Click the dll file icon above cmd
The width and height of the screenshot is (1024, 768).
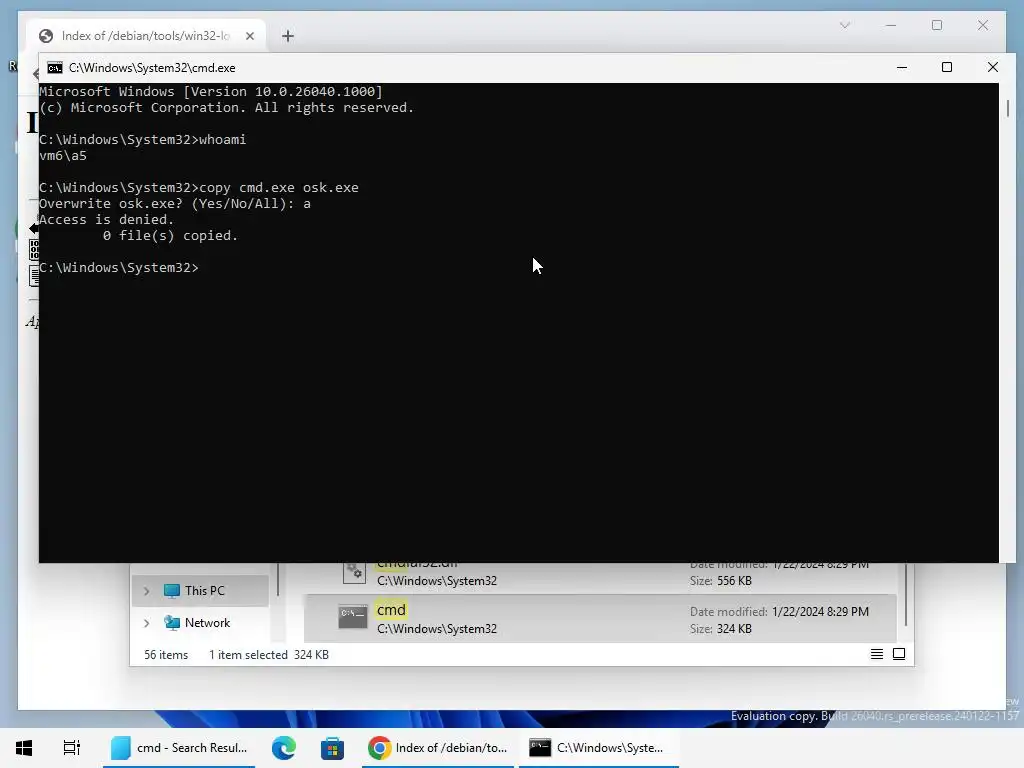(354, 573)
